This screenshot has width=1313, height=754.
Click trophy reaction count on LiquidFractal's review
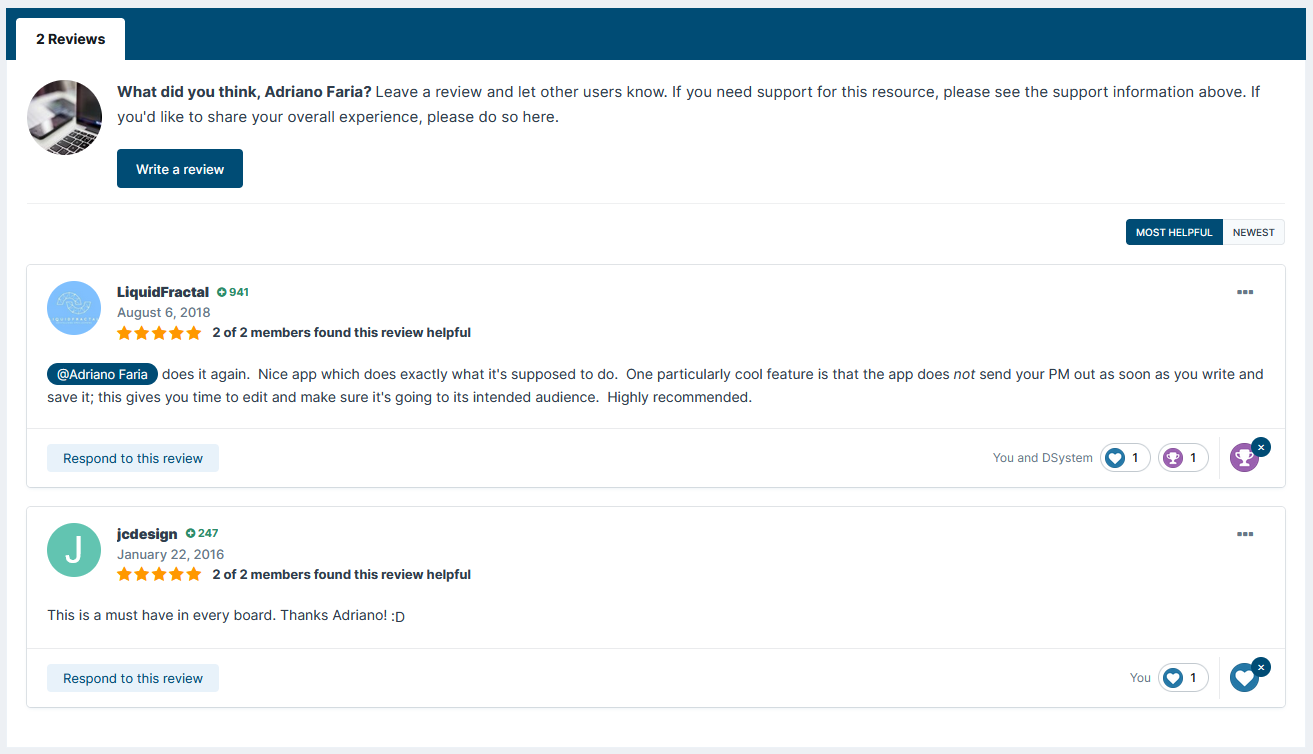coord(1183,458)
